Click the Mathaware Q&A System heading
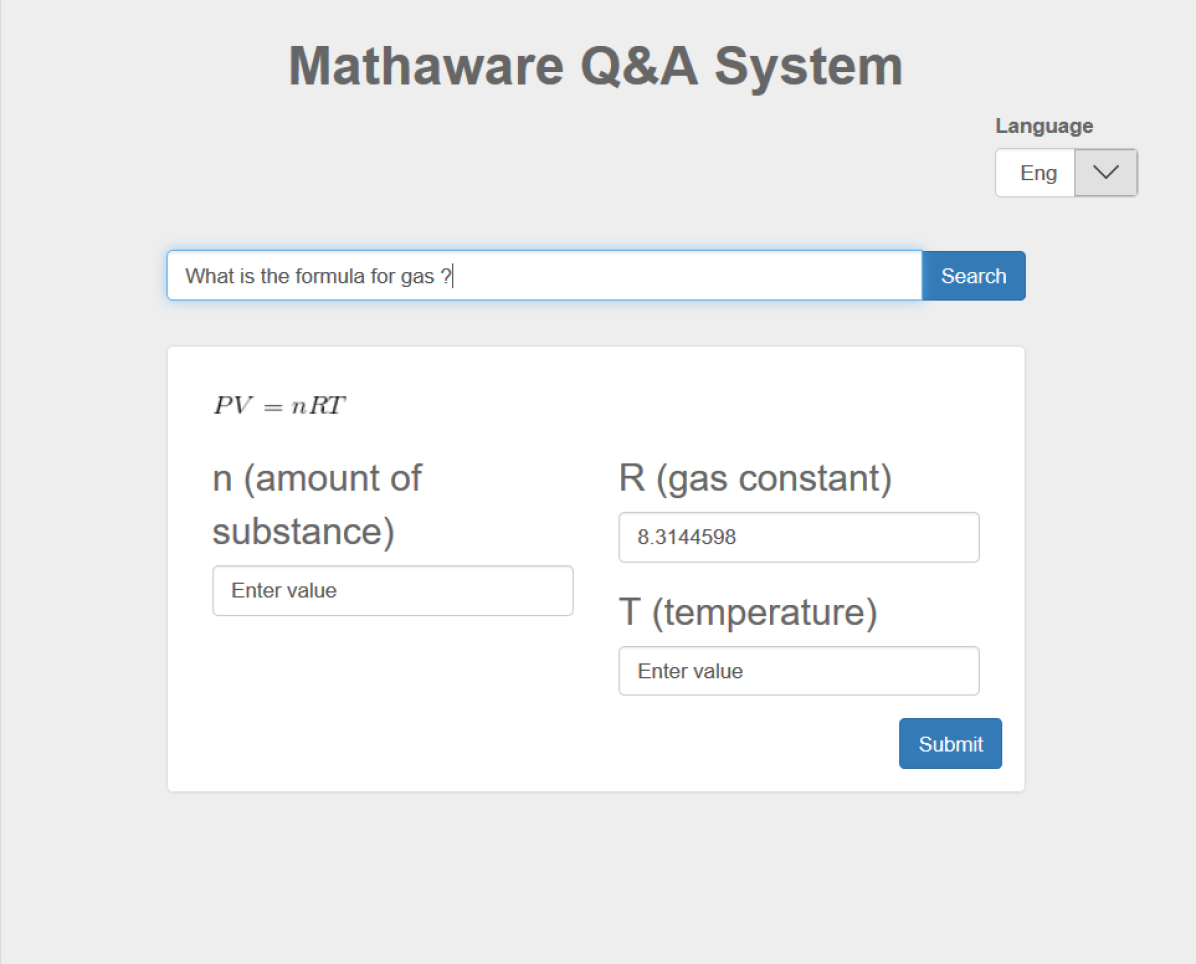Screen dimensions: 1196x964 [596, 66]
